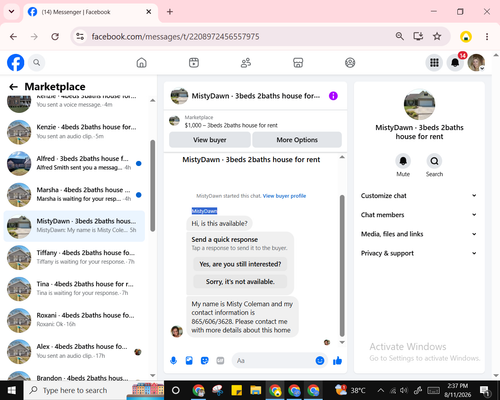Open Roxani 4beds 2baths house conversation
The image size is (500, 400).
(x=74, y=320)
